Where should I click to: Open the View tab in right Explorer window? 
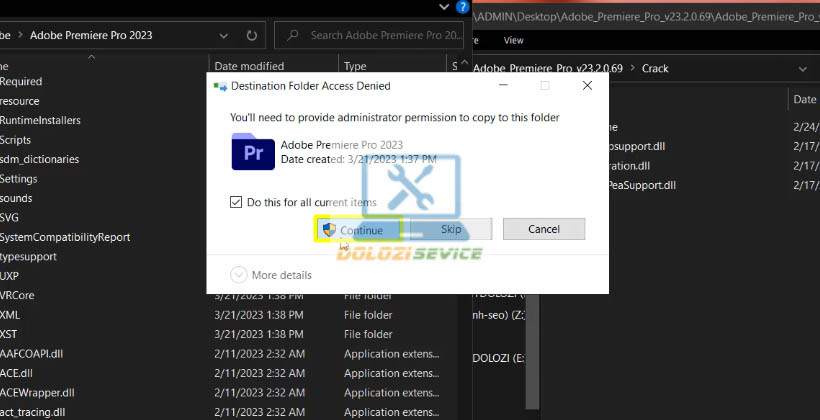pyautogui.click(x=514, y=41)
